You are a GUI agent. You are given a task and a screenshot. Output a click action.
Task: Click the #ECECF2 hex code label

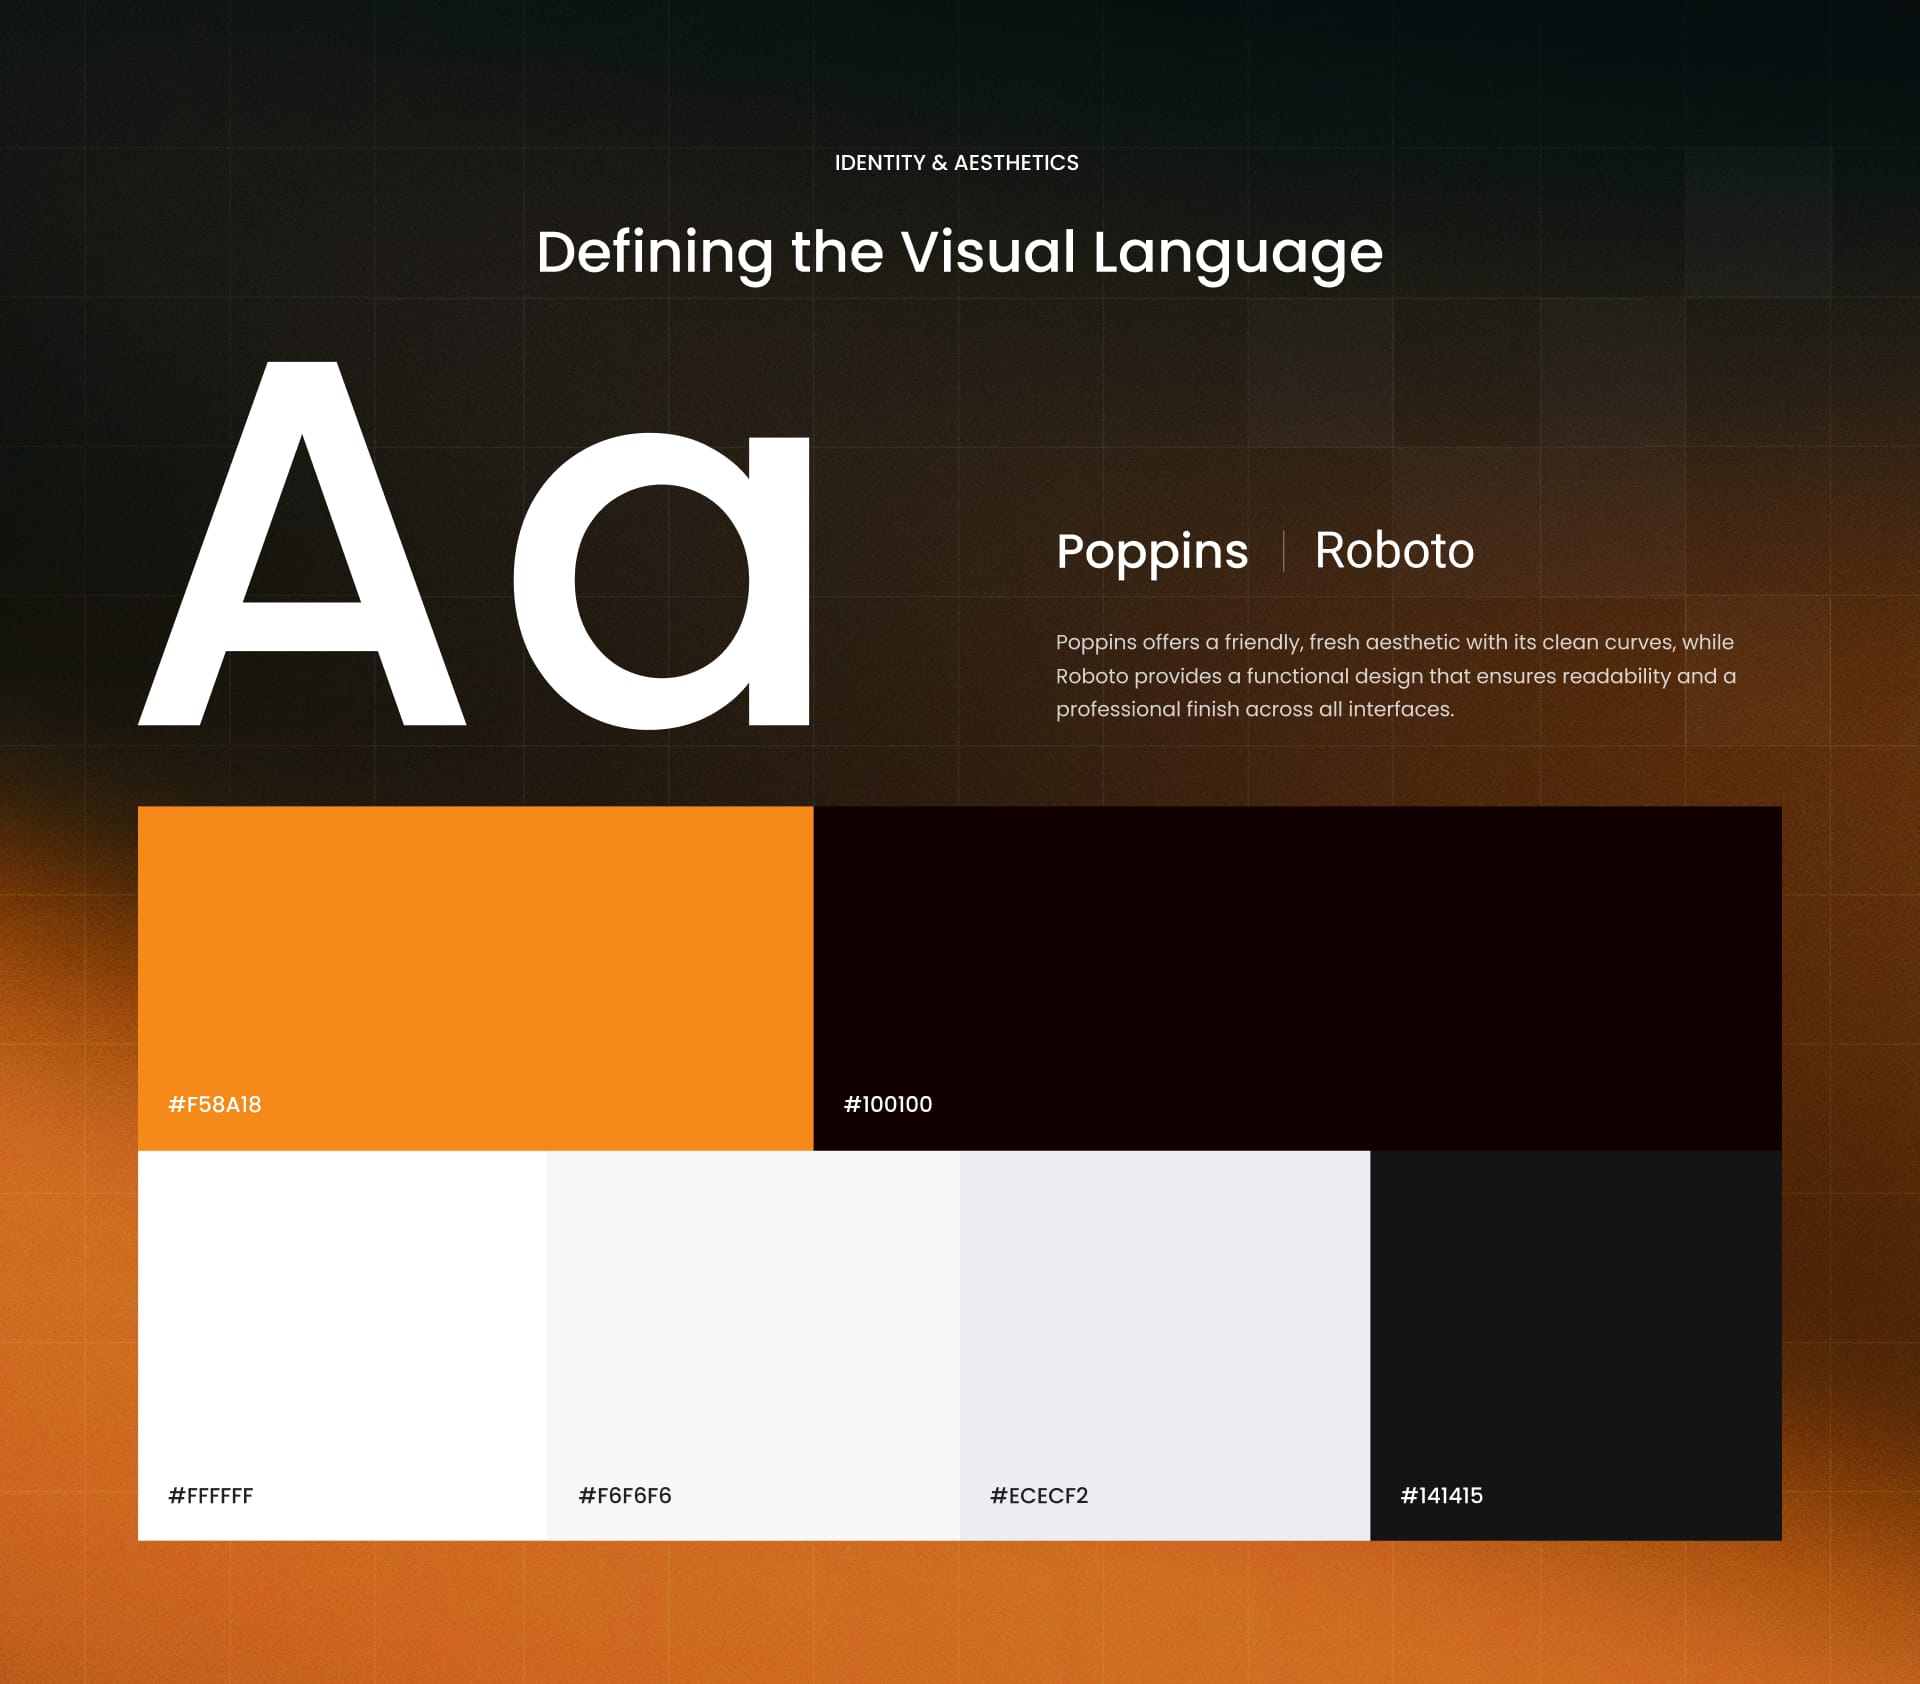1040,1497
